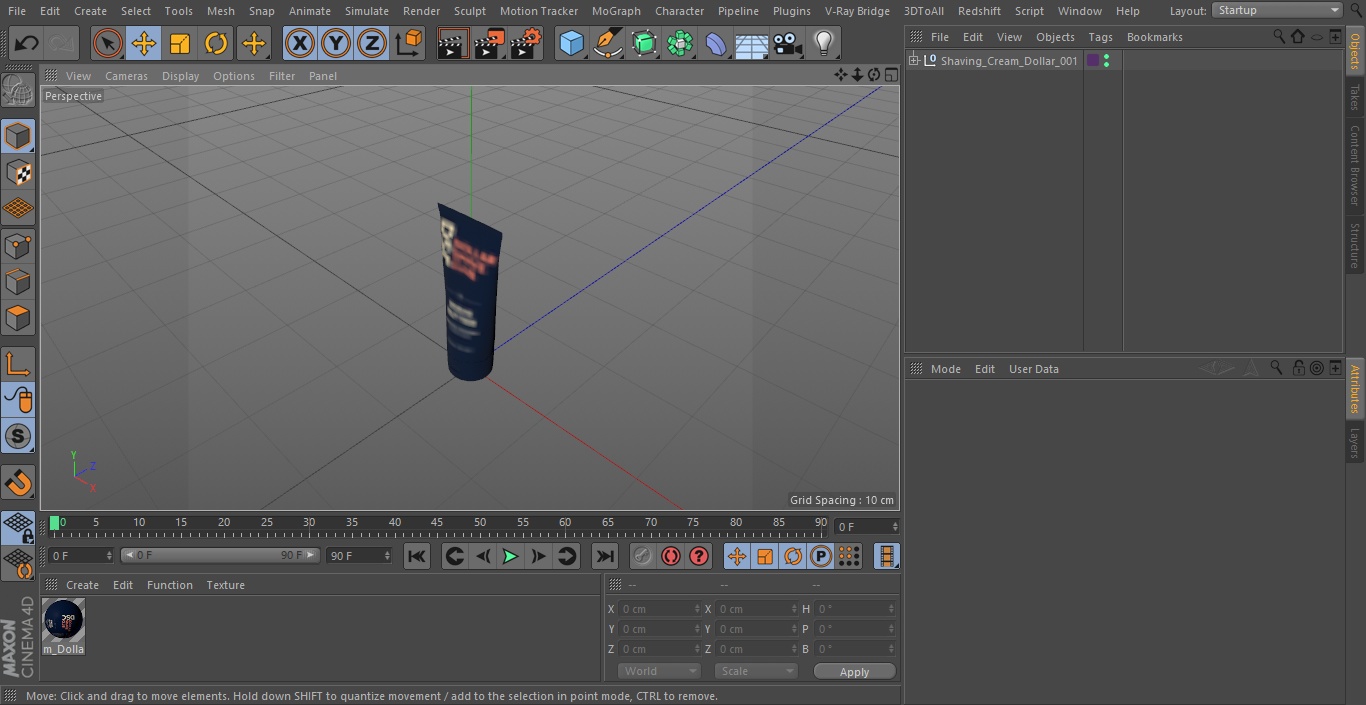Open Material Manager Create menu
Image resolution: width=1366 pixels, height=705 pixels.
pos(82,585)
